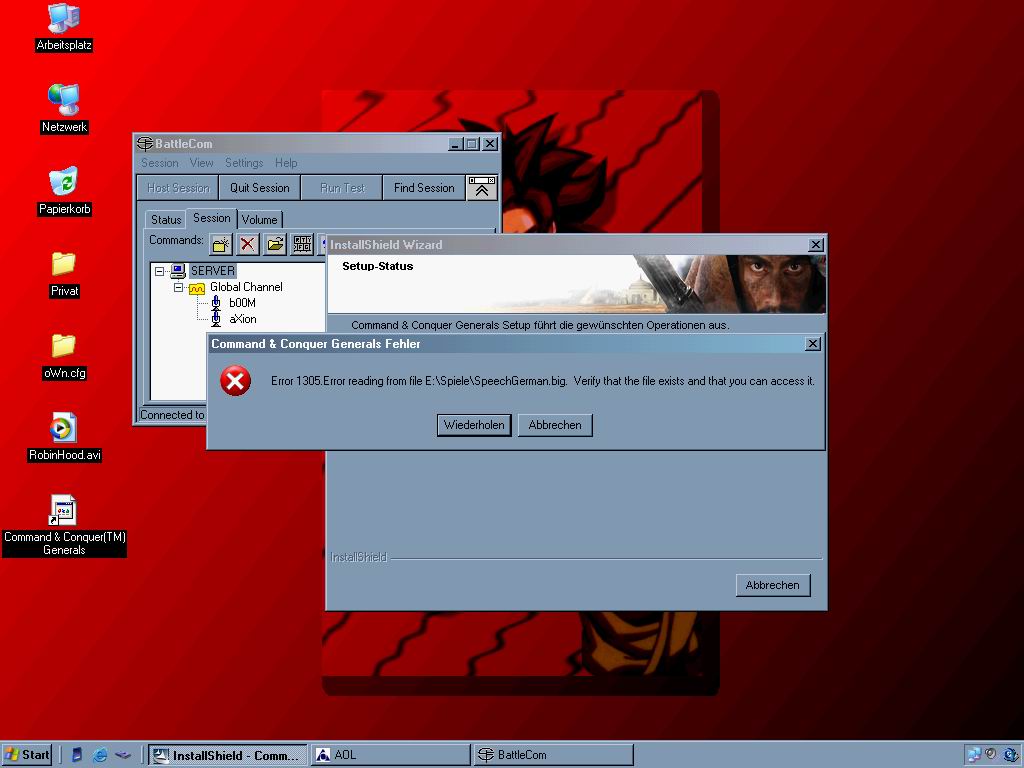1024x768 pixels.
Task: Select the Command & Conquer Generals shortcut icon
Action: [x=63, y=510]
